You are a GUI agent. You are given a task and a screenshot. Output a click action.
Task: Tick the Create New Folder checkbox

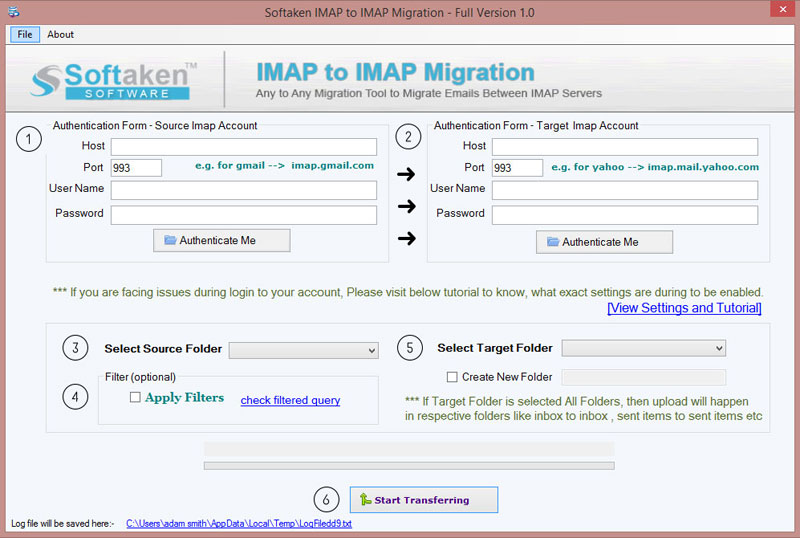[452, 377]
